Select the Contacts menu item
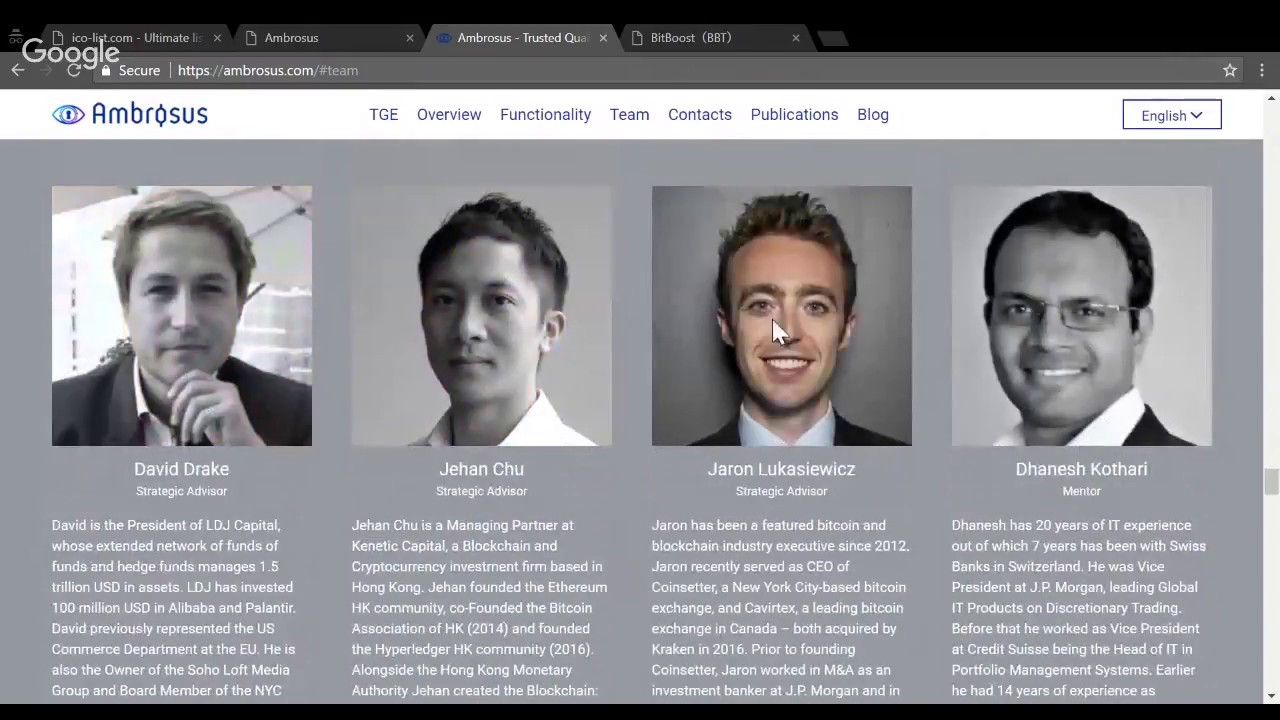 pyautogui.click(x=699, y=114)
